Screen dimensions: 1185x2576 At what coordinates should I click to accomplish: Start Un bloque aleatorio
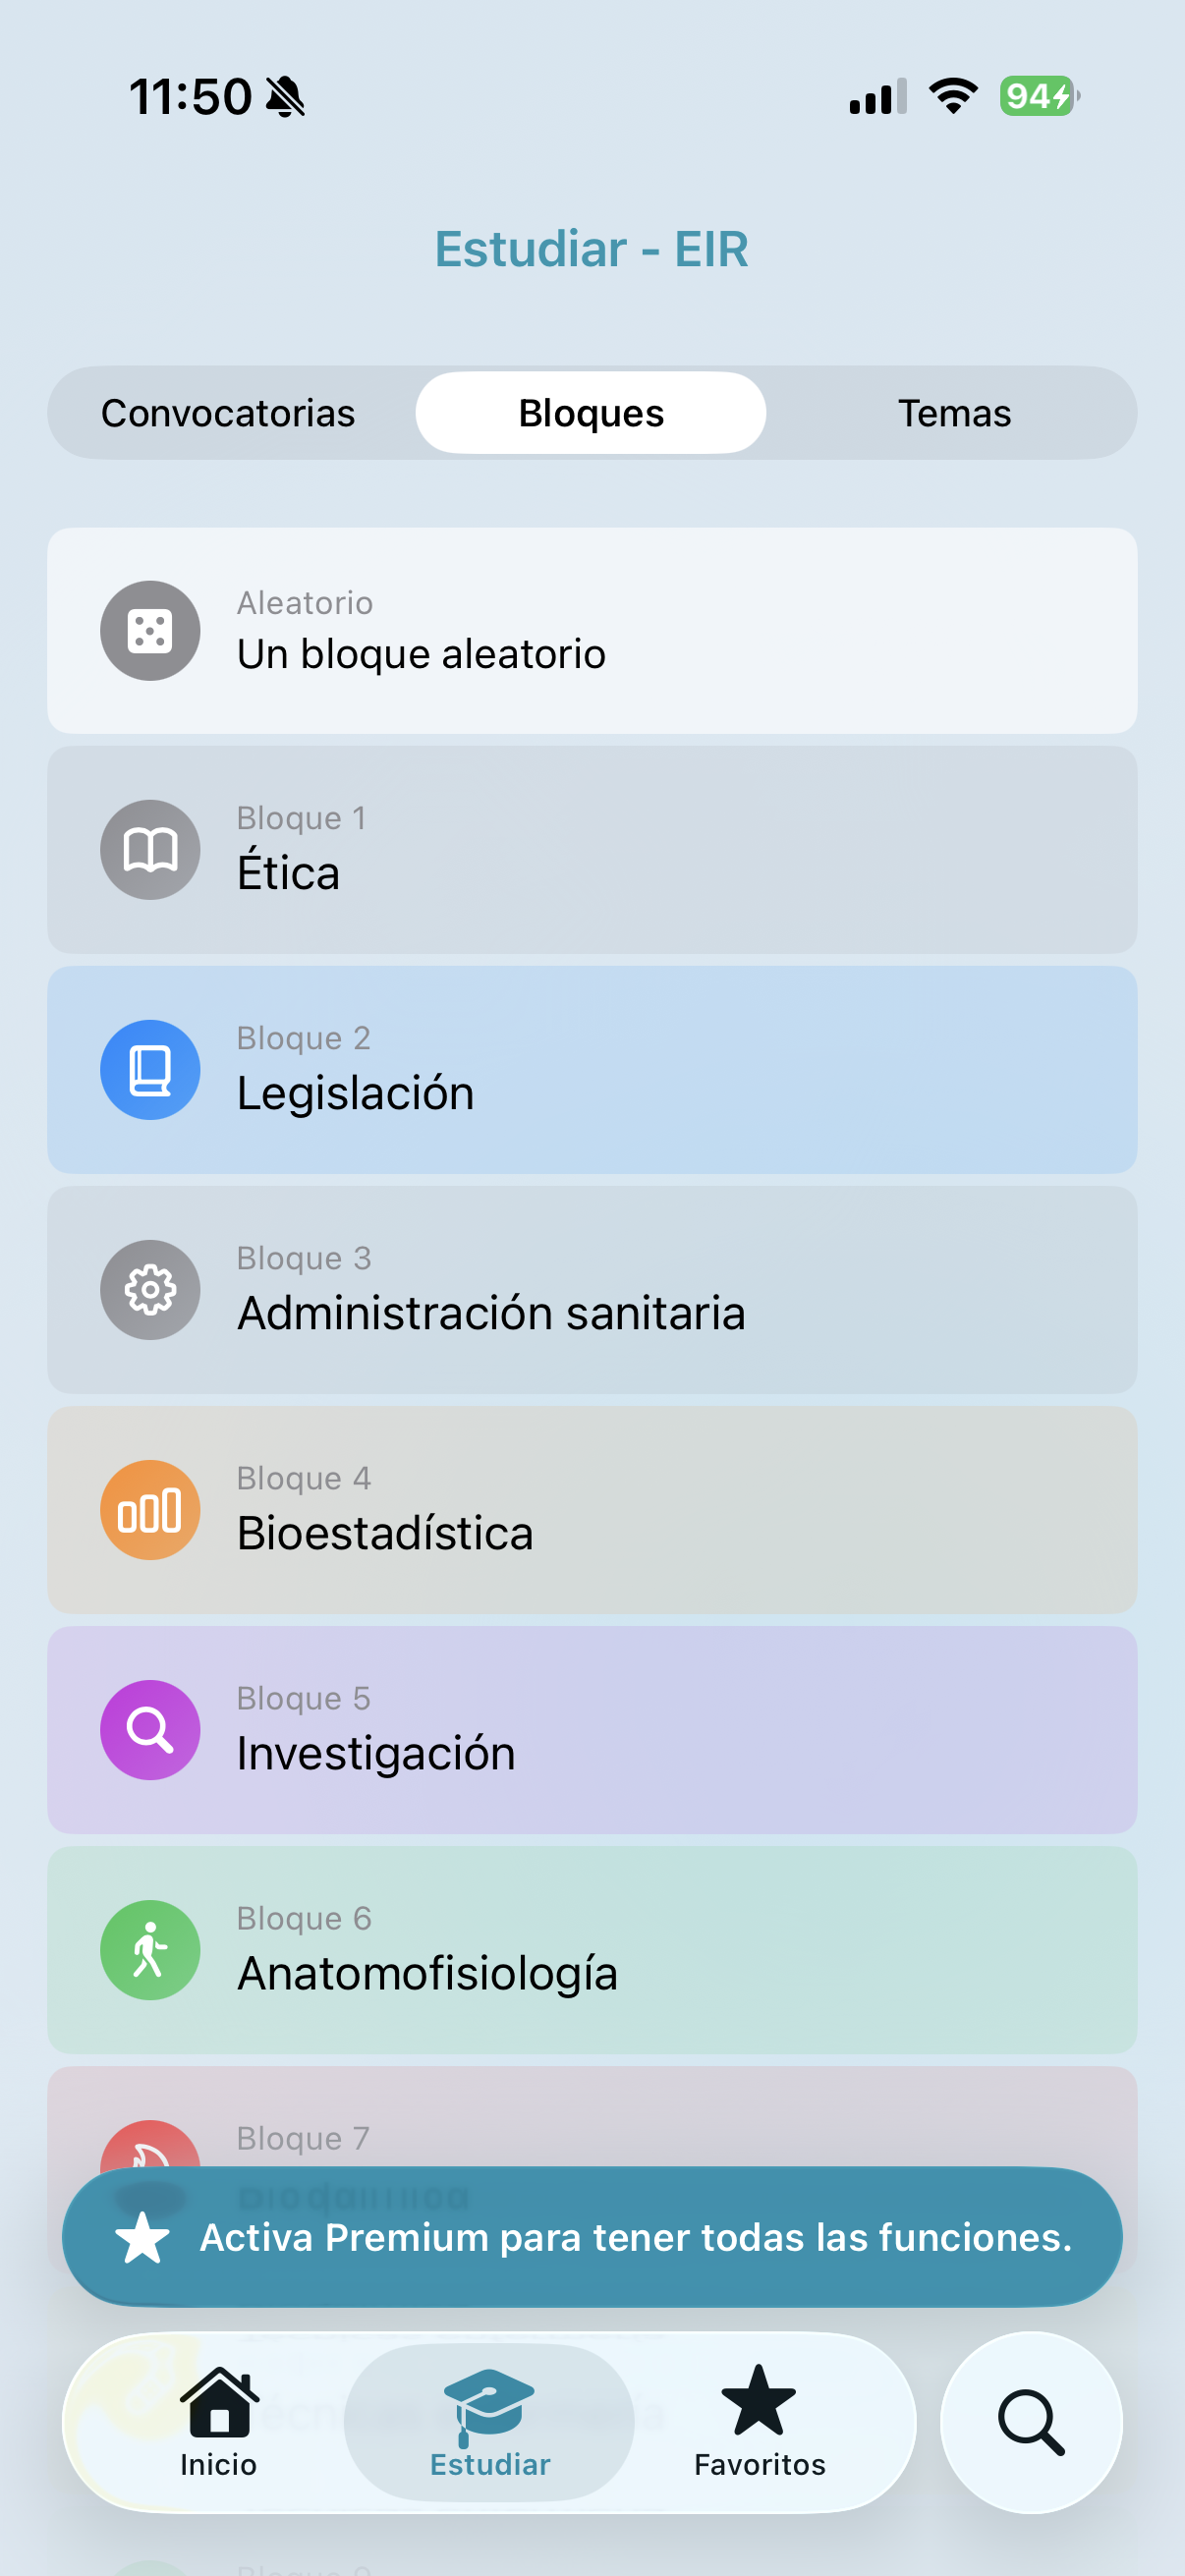click(x=592, y=631)
